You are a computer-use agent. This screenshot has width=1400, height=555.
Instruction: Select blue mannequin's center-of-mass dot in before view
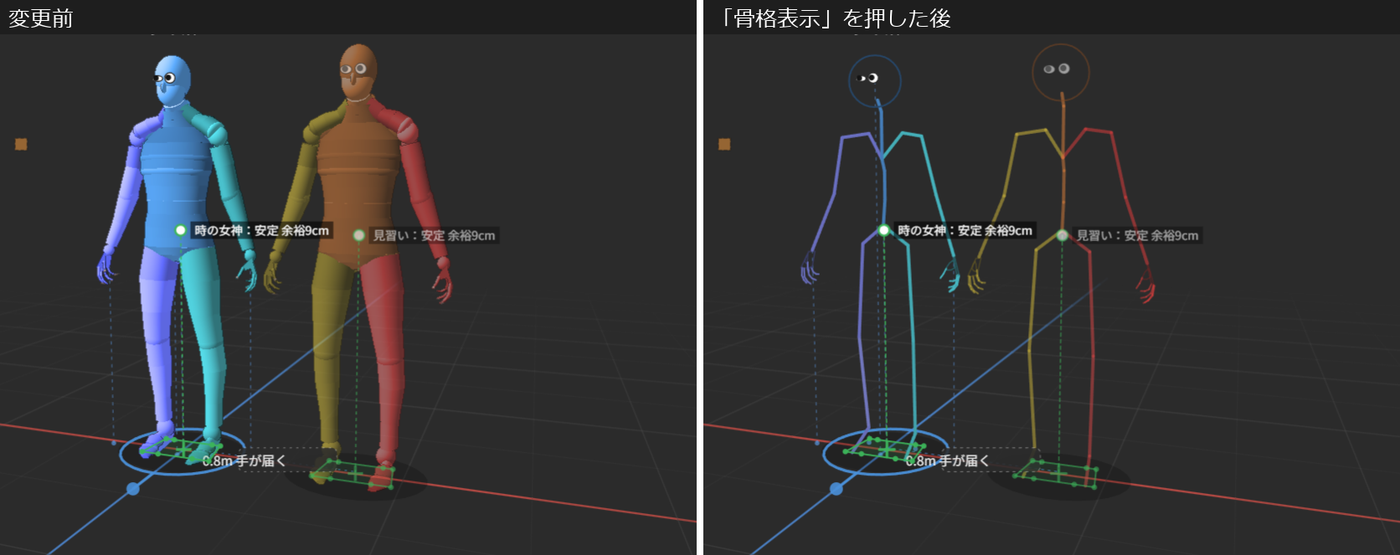(181, 230)
